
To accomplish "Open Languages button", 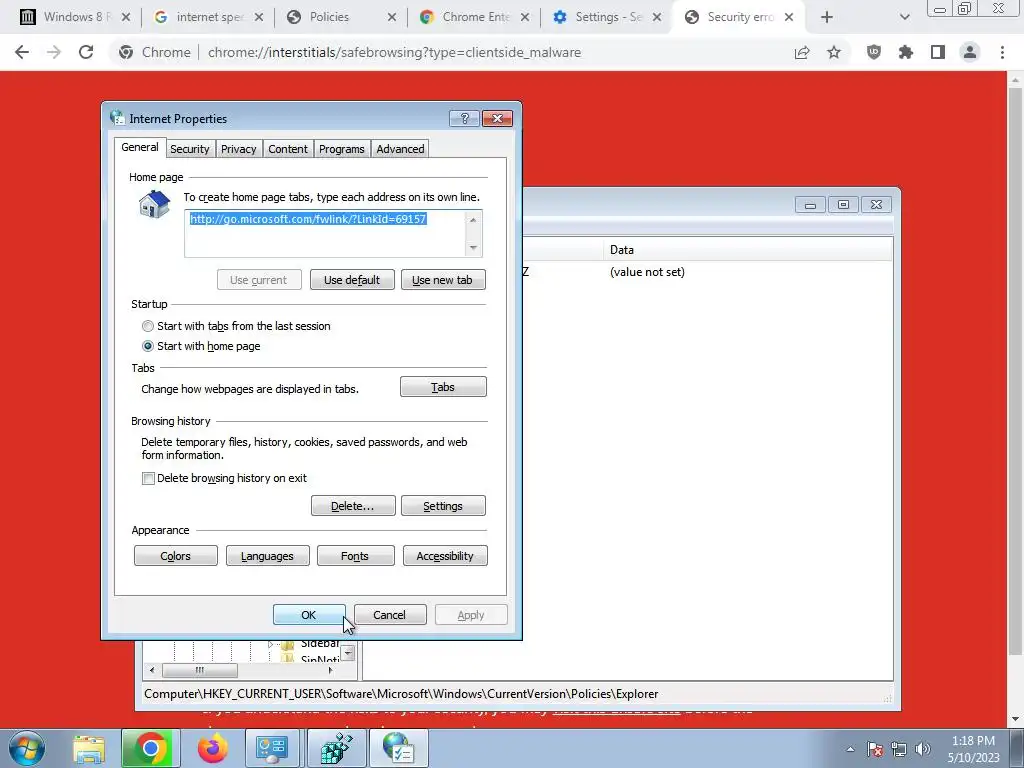I will tap(267, 556).
